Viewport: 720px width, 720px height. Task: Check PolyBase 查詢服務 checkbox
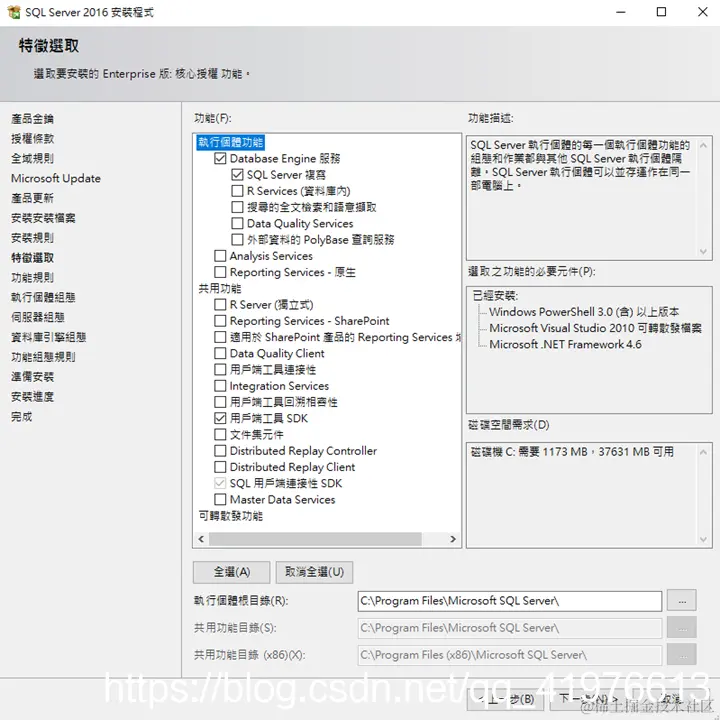(237, 239)
